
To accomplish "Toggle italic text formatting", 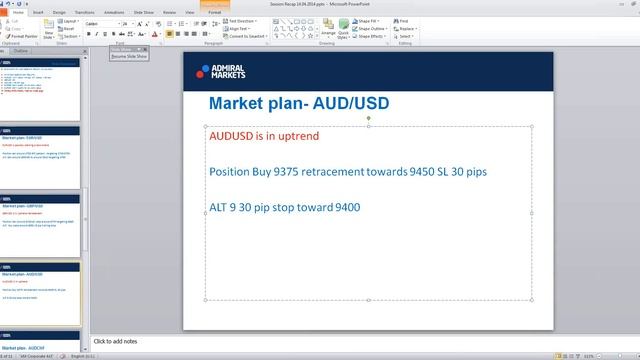I will tap(97, 34).
